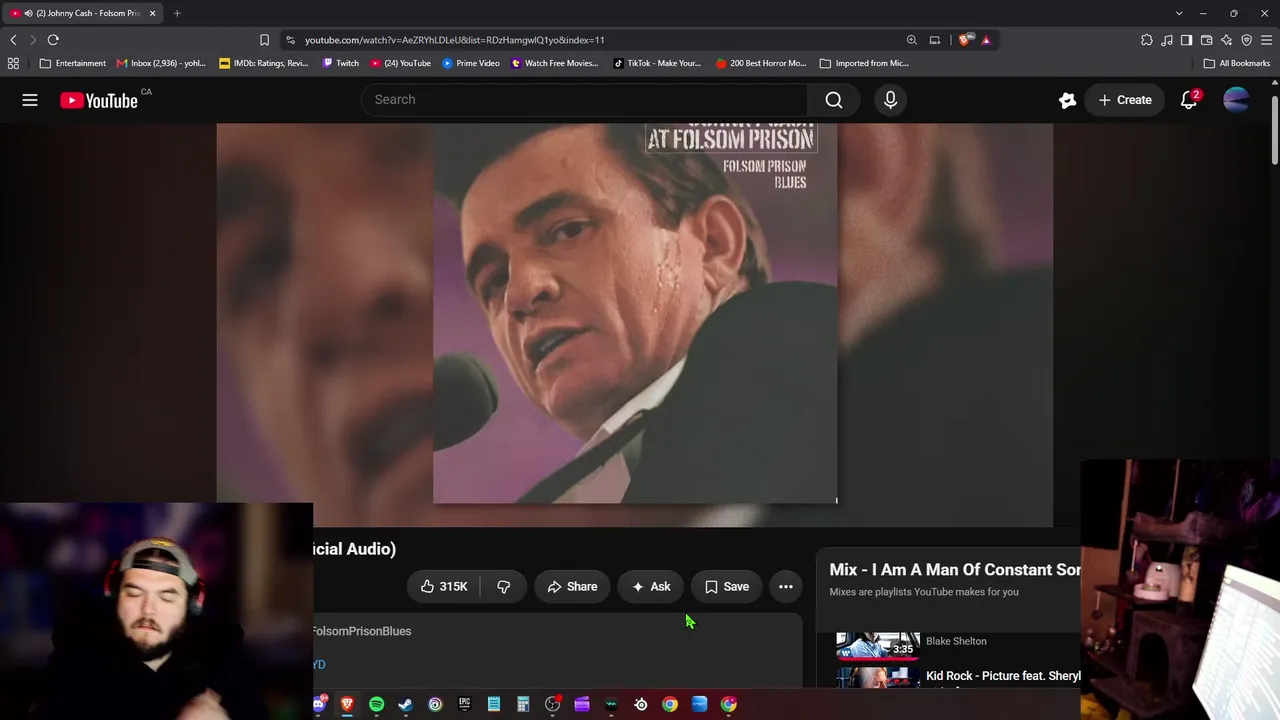Viewport: 1280px width, 720px height.
Task: Click the browser address bar URL
Action: pos(455,40)
